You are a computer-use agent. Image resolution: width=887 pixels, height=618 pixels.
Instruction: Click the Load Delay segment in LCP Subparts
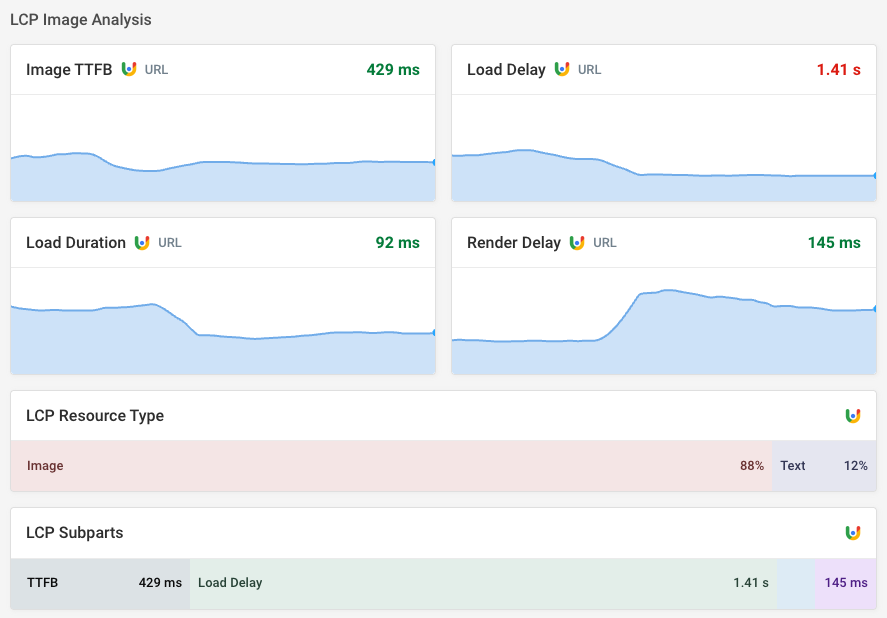click(x=480, y=583)
